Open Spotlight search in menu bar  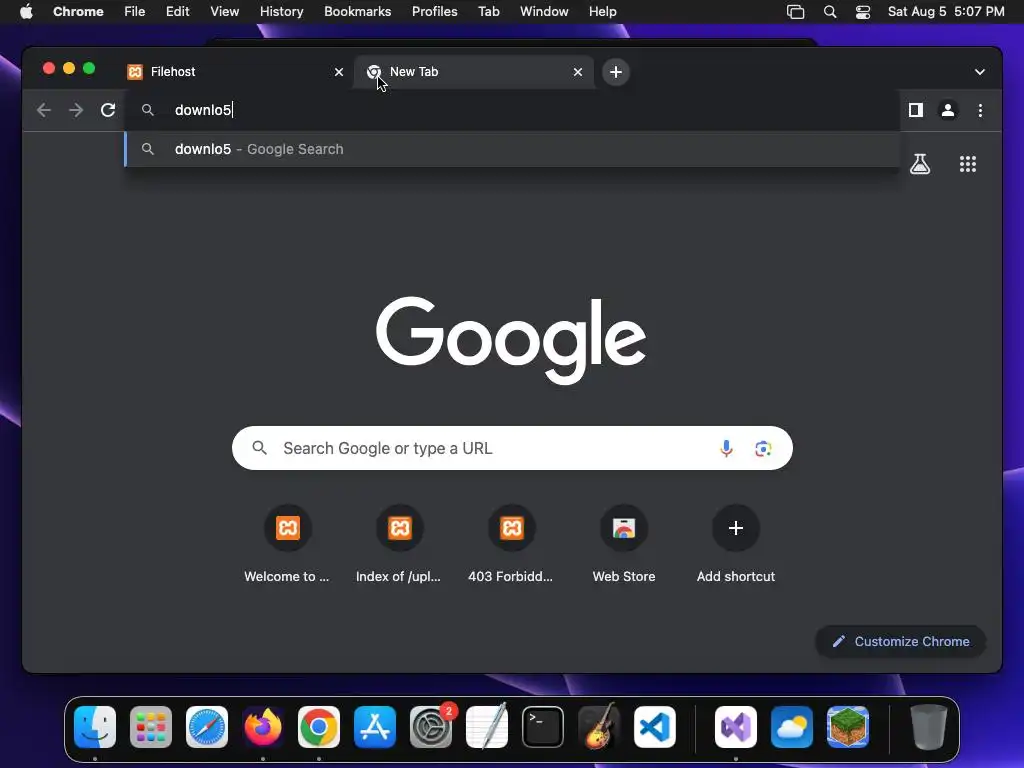(x=829, y=12)
